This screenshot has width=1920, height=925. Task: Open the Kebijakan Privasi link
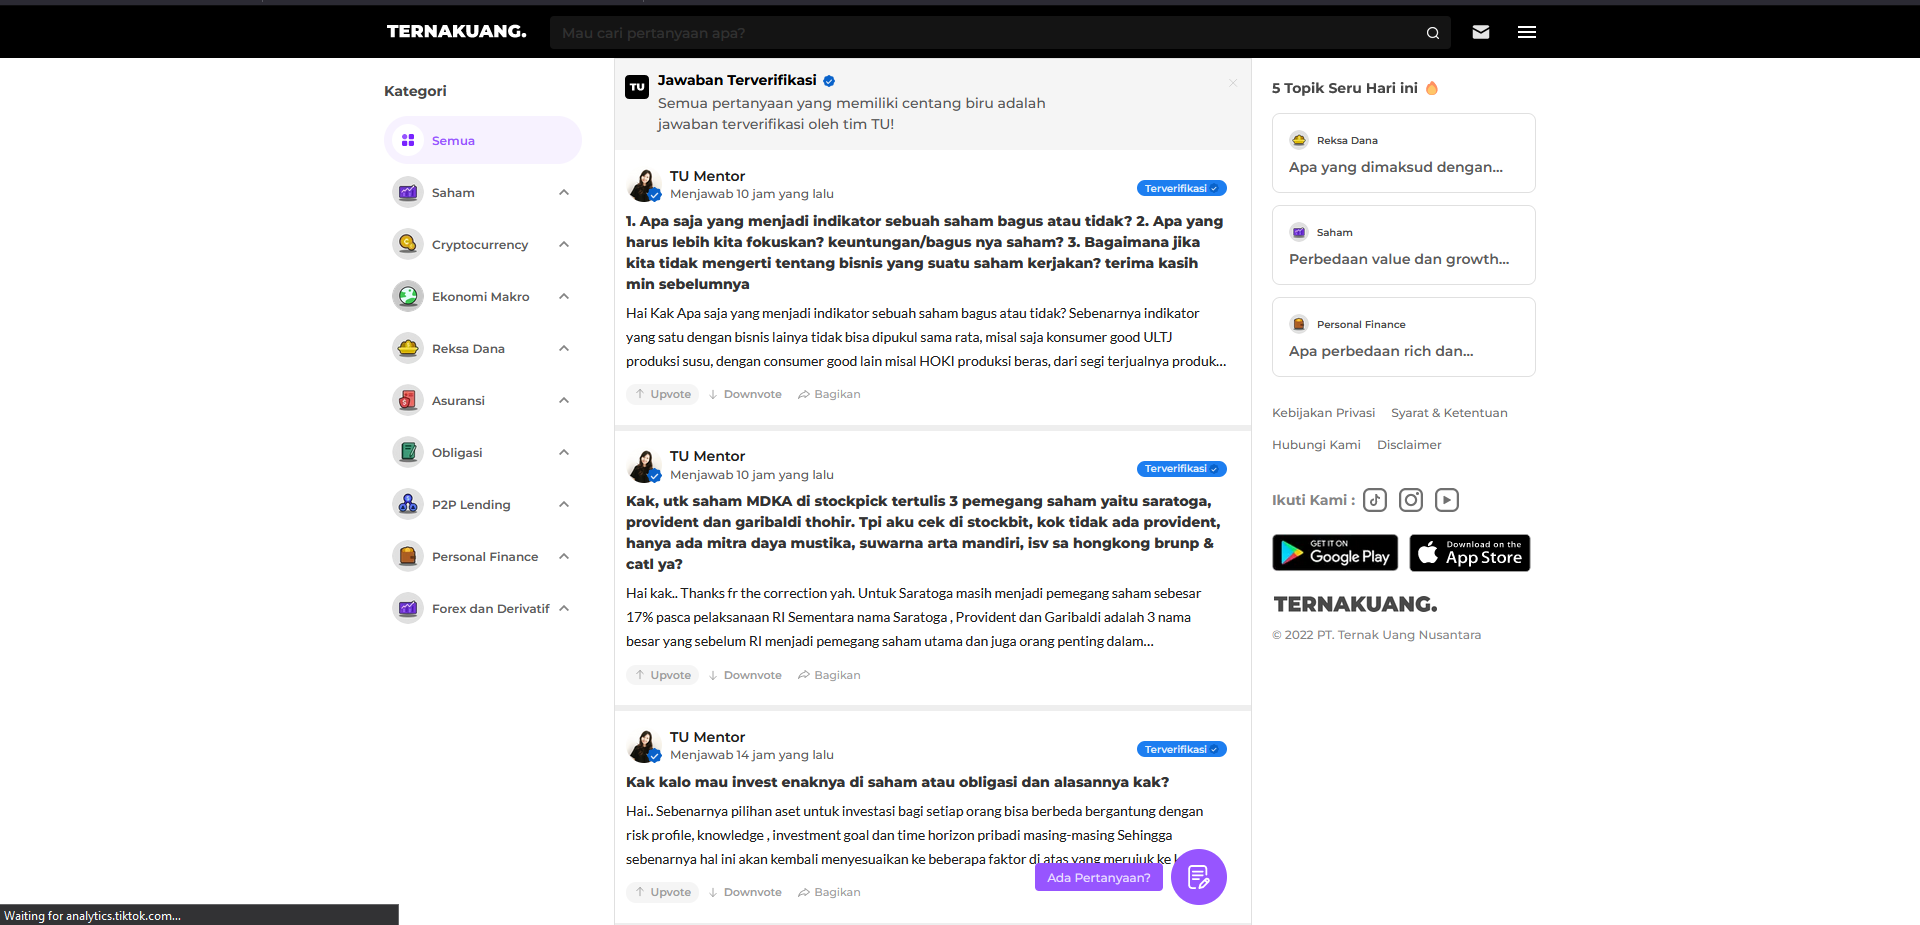(x=1323, y=413)
